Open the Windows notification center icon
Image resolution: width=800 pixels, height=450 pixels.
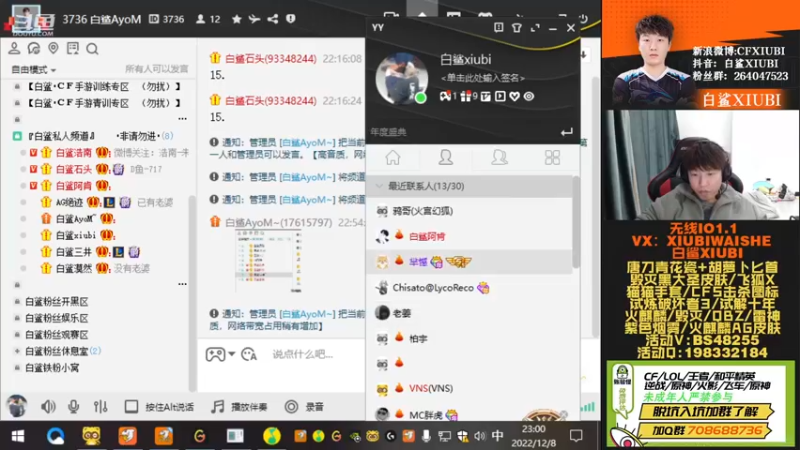pyautogui.click(x=577, y=436)
